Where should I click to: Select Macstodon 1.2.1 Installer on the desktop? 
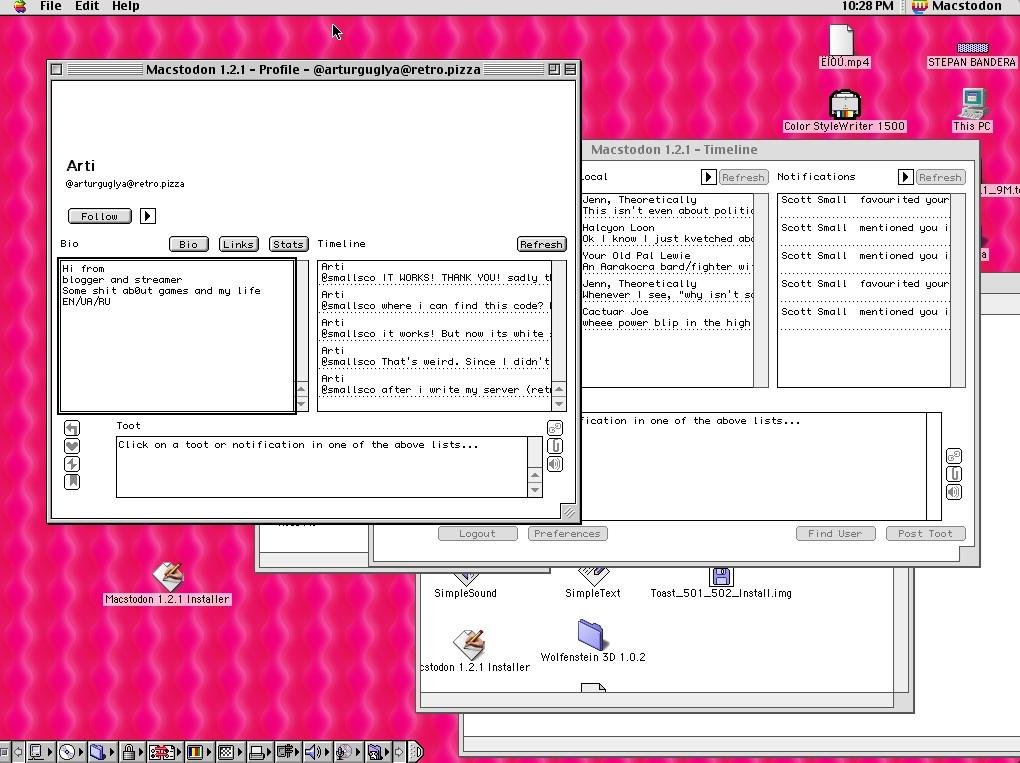coord(168,583)
